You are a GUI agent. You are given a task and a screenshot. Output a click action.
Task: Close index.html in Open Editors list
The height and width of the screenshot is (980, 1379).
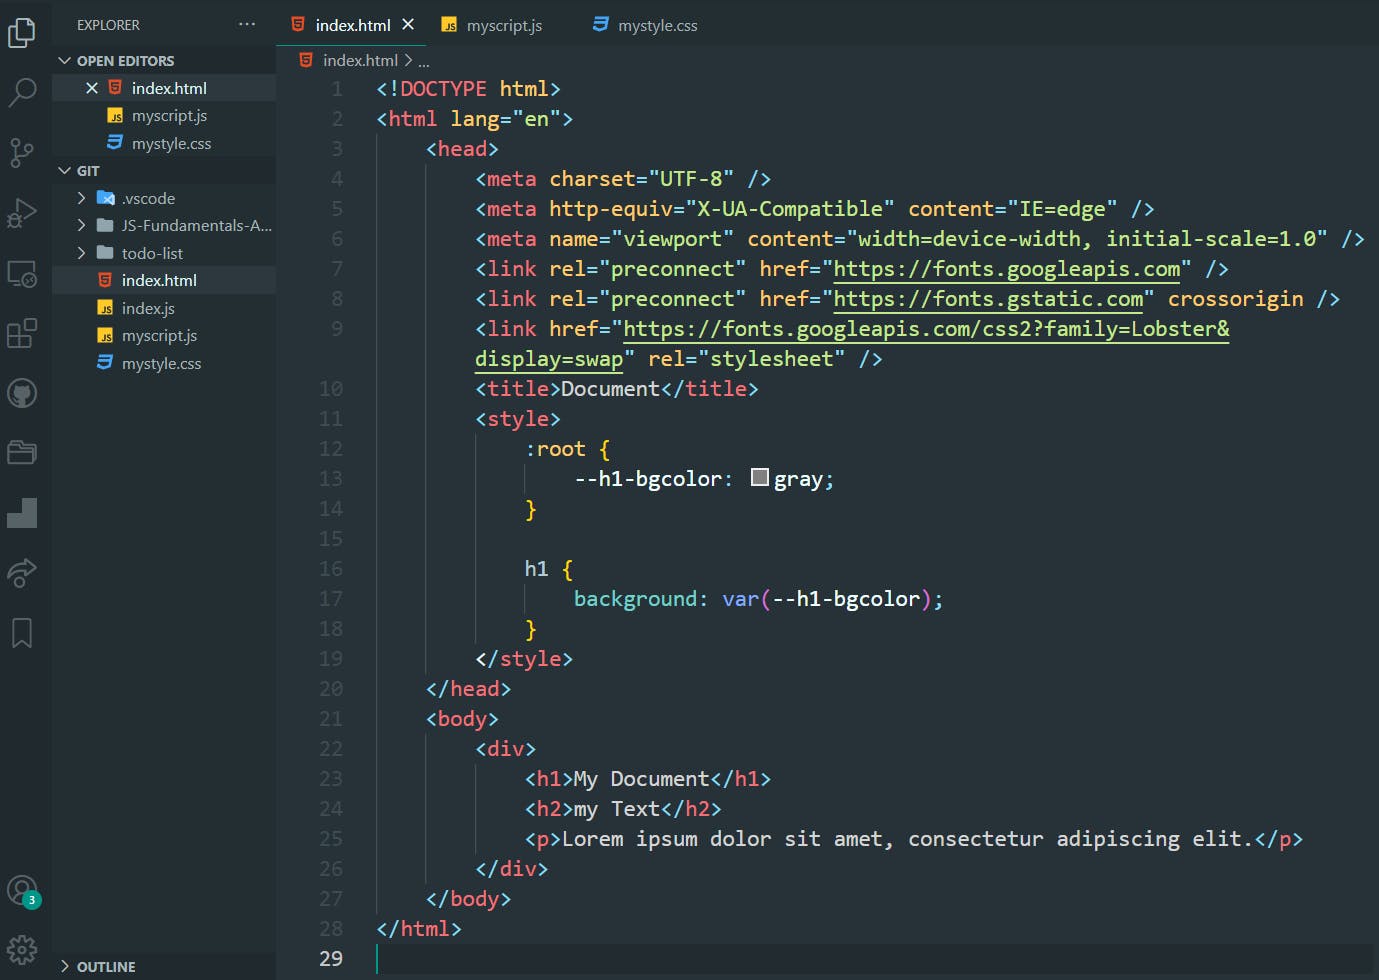click(91, 88)
